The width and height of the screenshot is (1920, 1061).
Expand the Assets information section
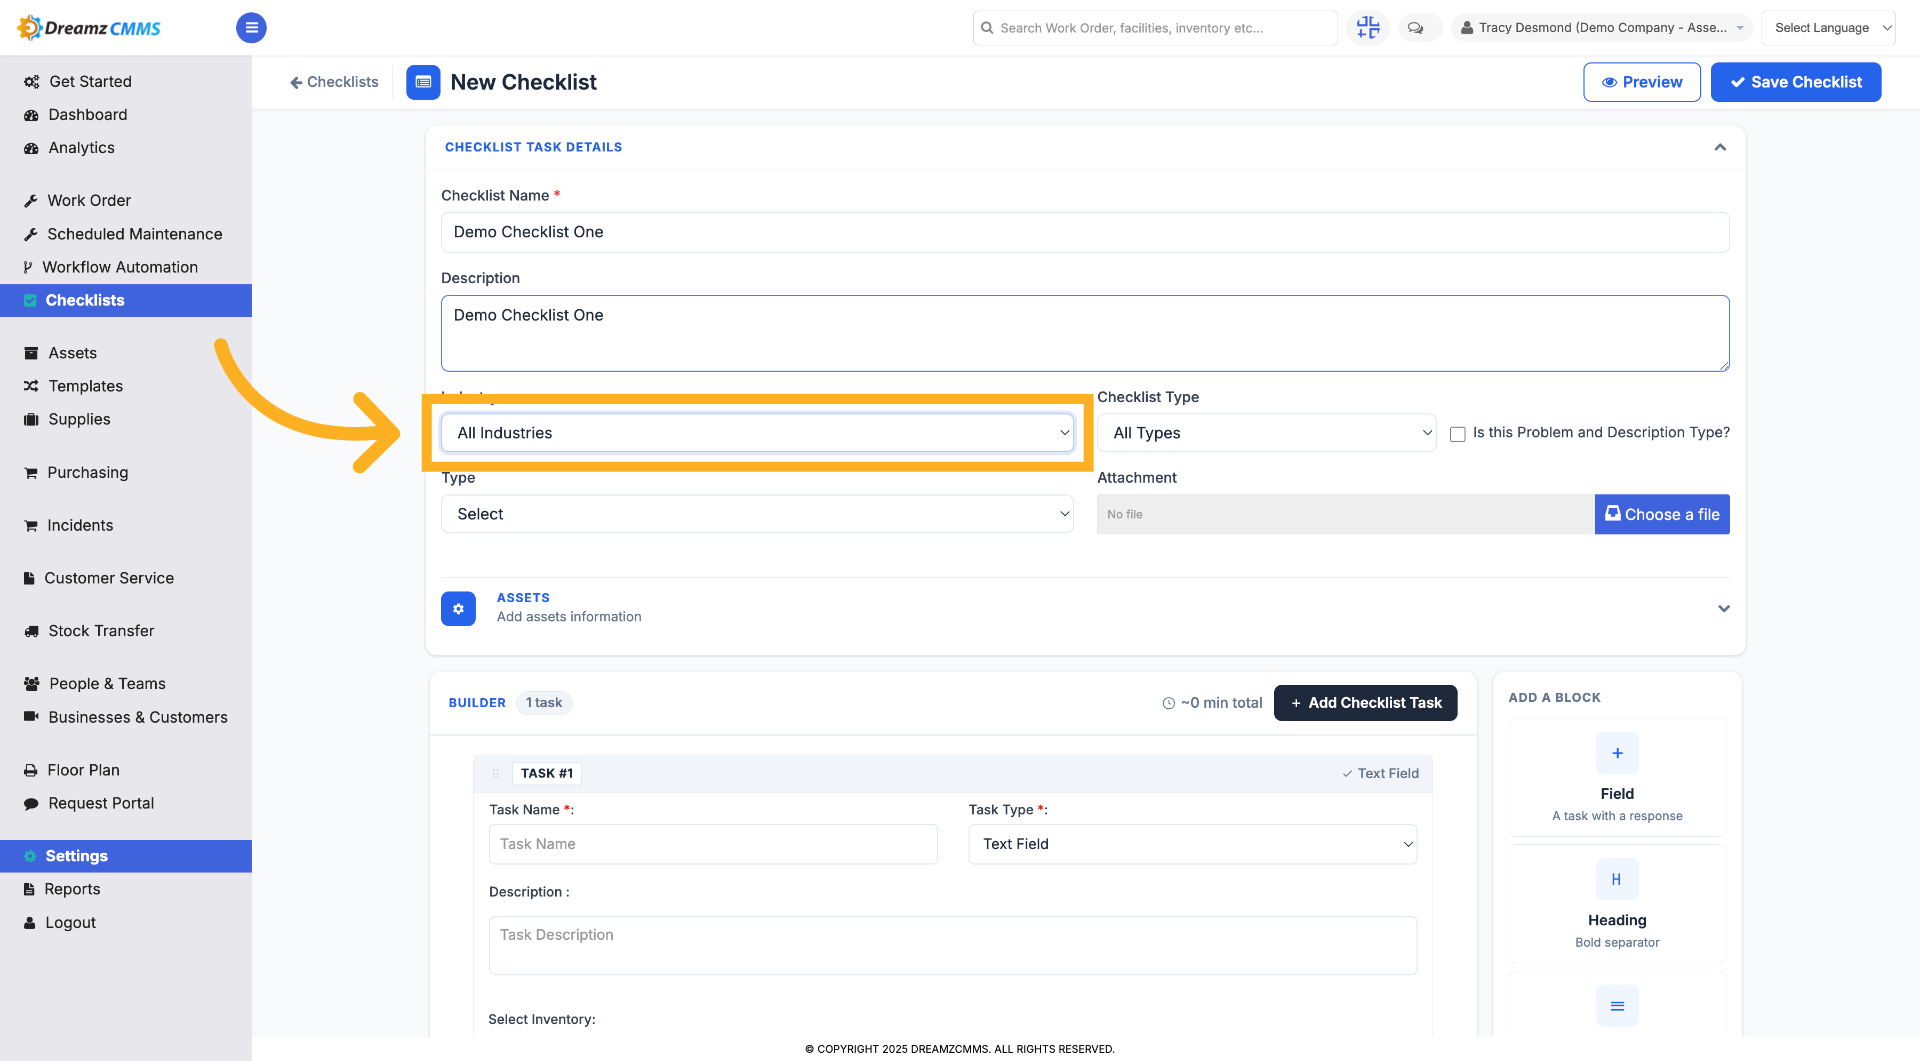pyautogui.click(x=1723, y=608)
